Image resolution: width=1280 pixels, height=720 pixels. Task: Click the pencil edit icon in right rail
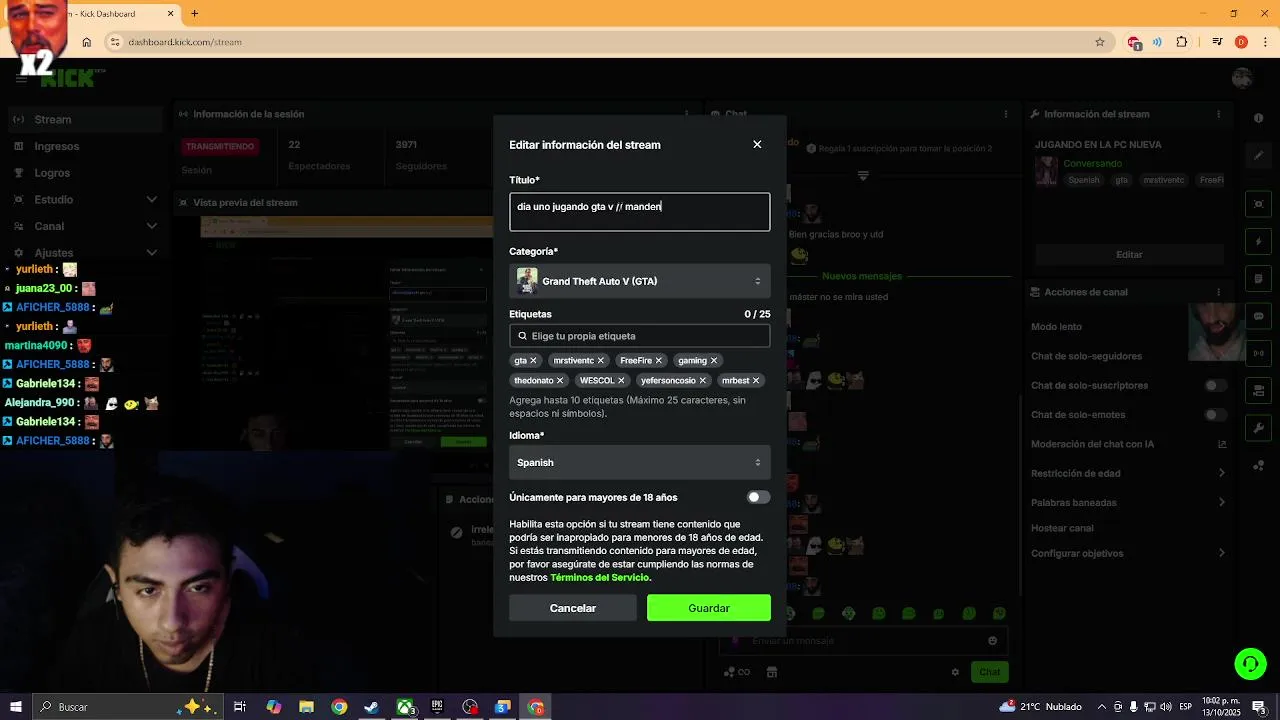[1259, 156]
